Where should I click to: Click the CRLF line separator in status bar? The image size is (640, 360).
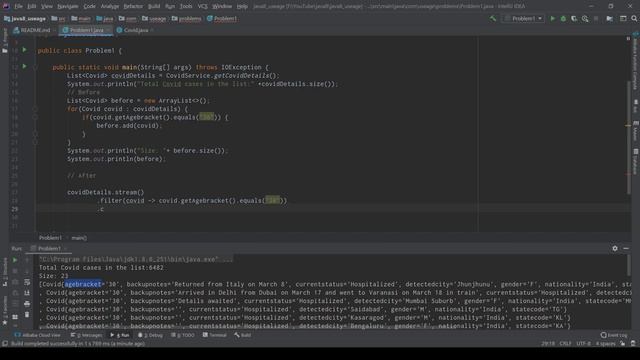click(x=565, y=343)
